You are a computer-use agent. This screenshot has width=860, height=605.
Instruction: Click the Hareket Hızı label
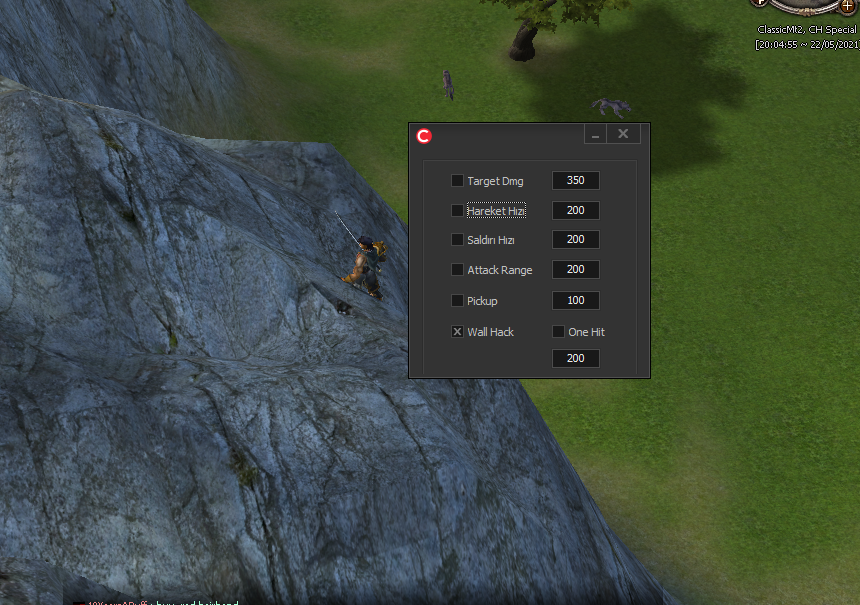pos(496,211)
